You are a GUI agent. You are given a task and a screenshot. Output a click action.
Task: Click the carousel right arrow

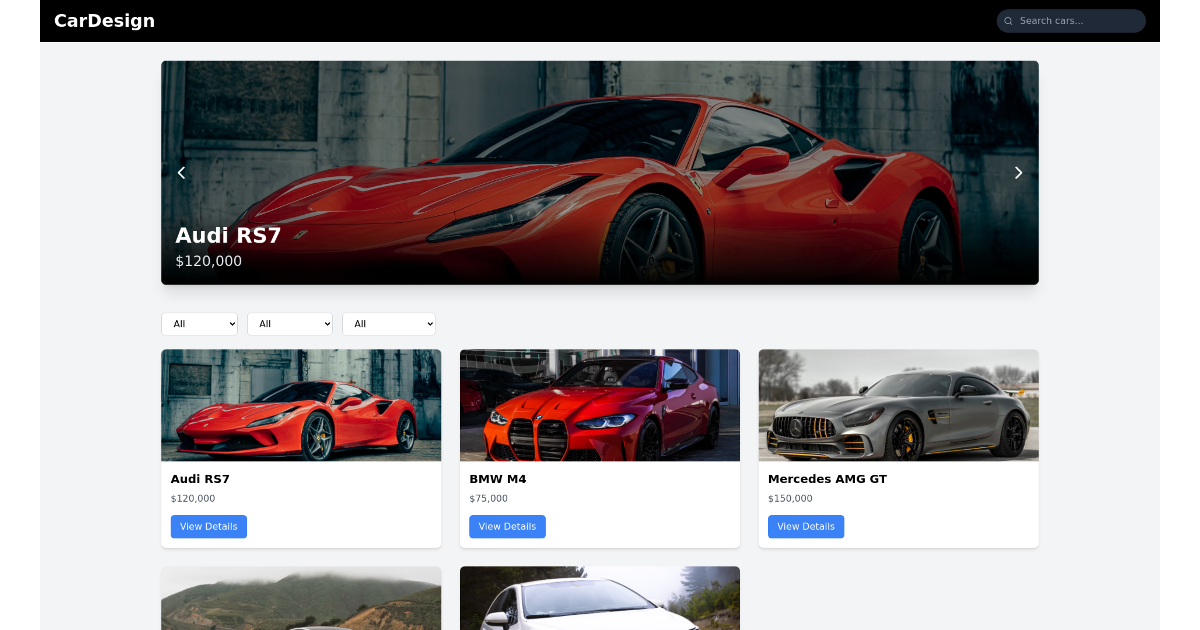pyautogui.click(x=1018, y=172)
